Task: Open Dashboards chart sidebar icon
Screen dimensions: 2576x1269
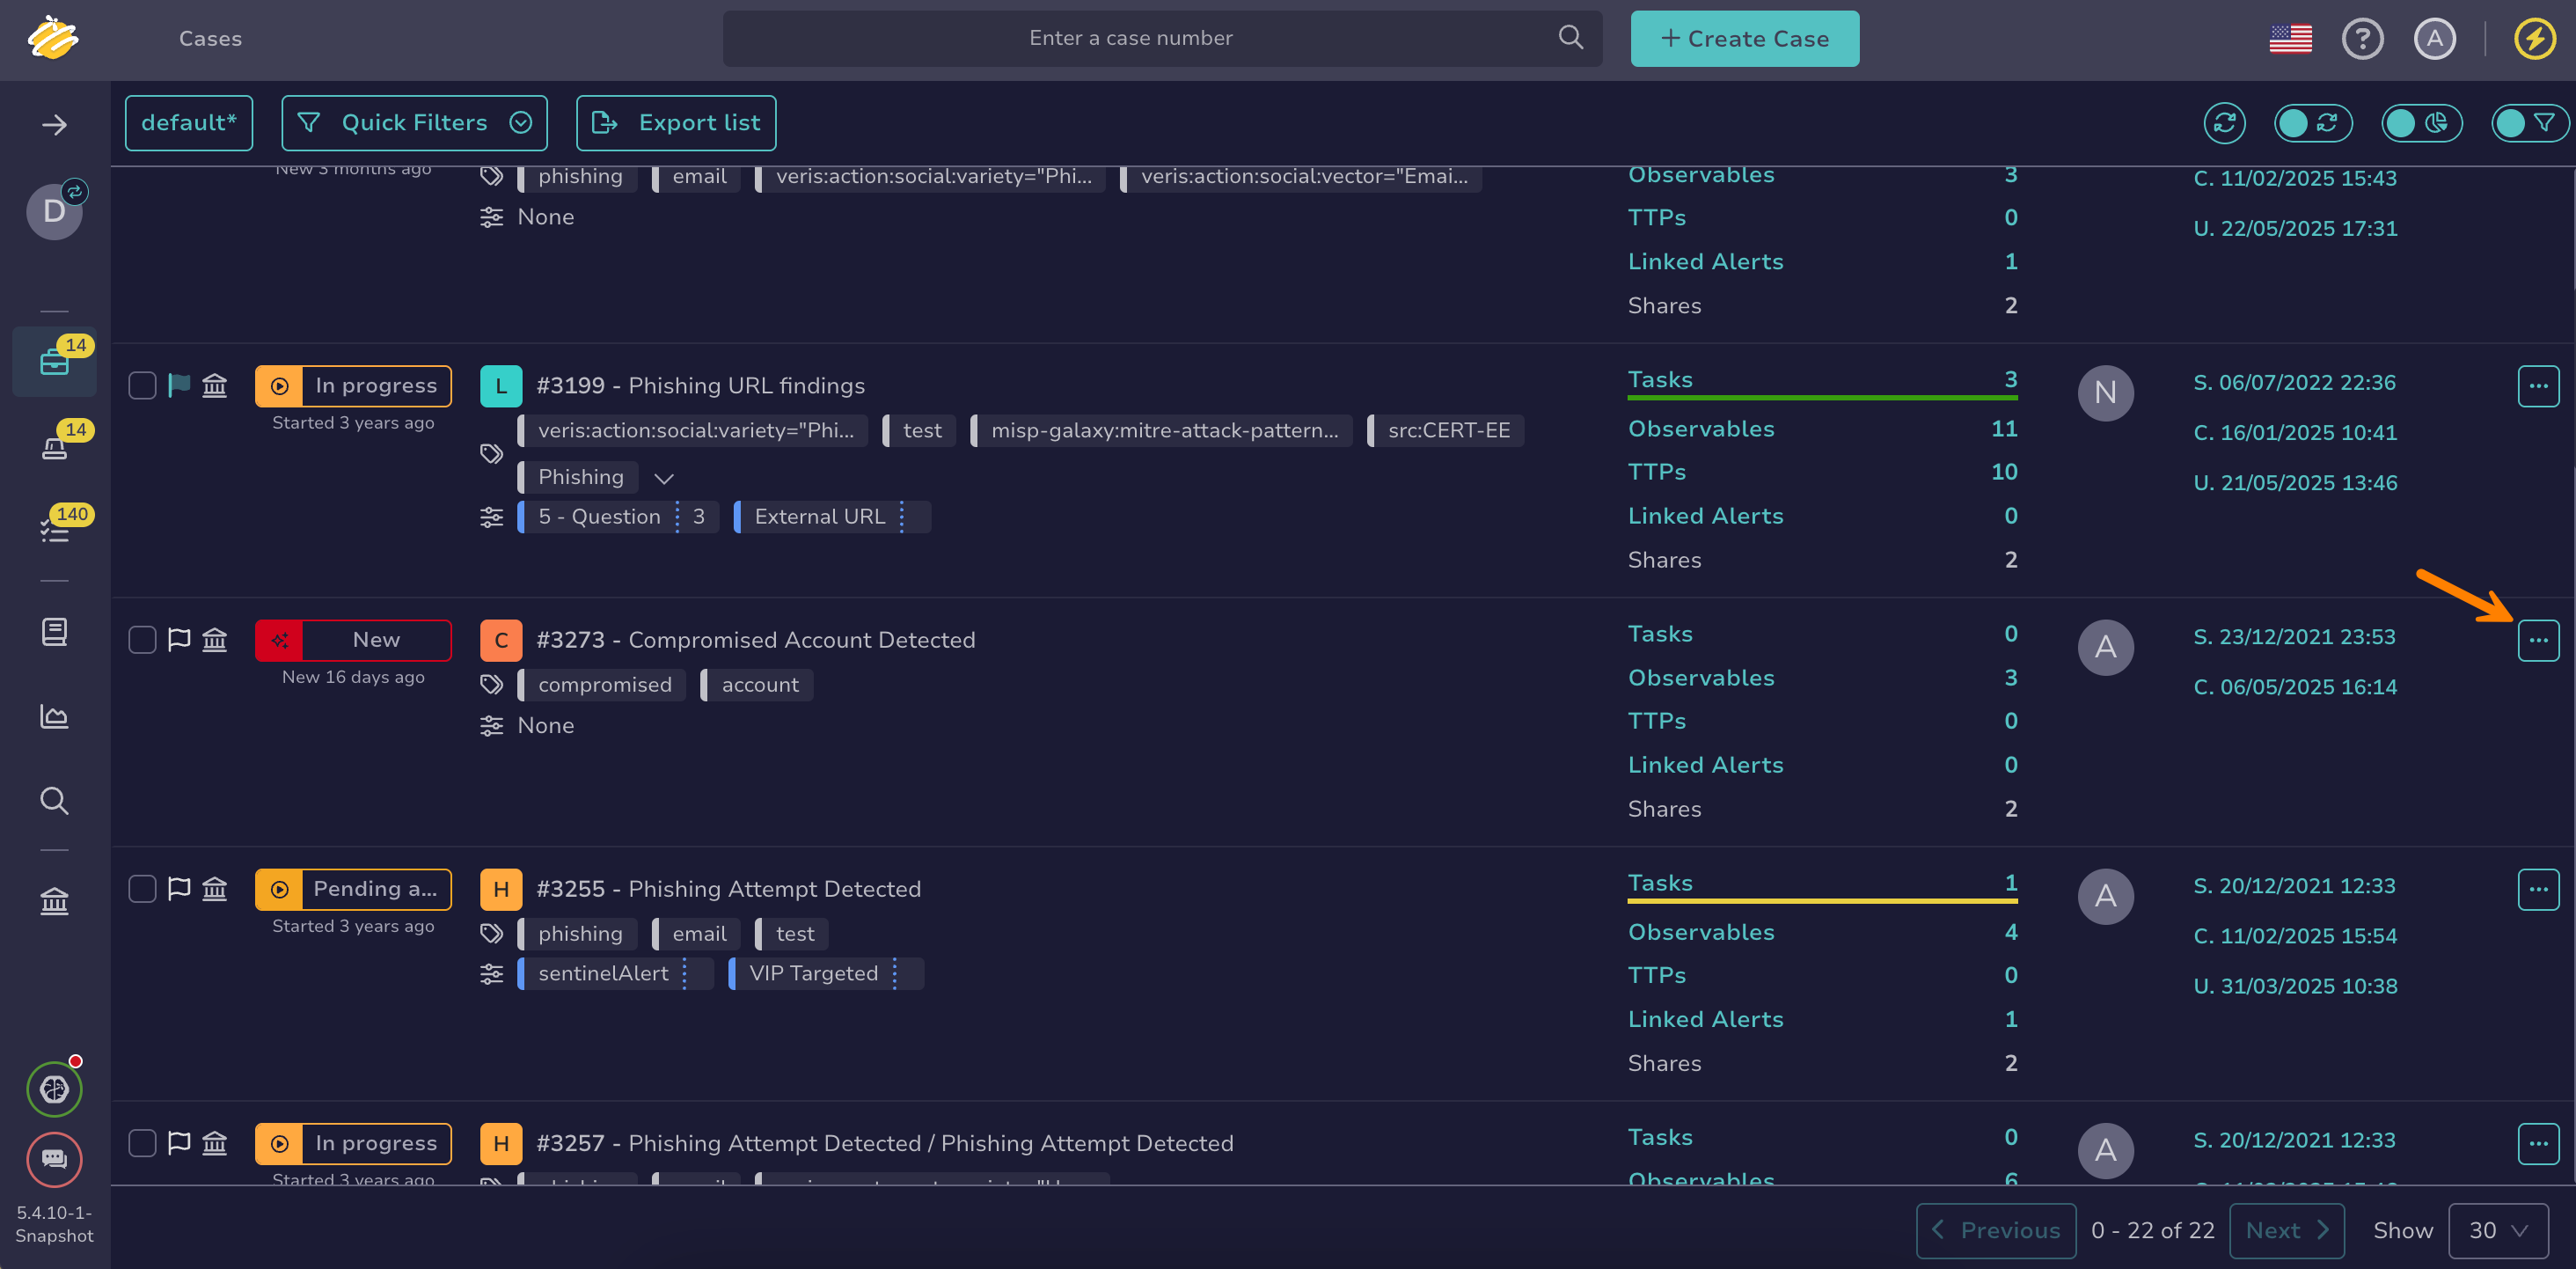Action: (54, 716)
